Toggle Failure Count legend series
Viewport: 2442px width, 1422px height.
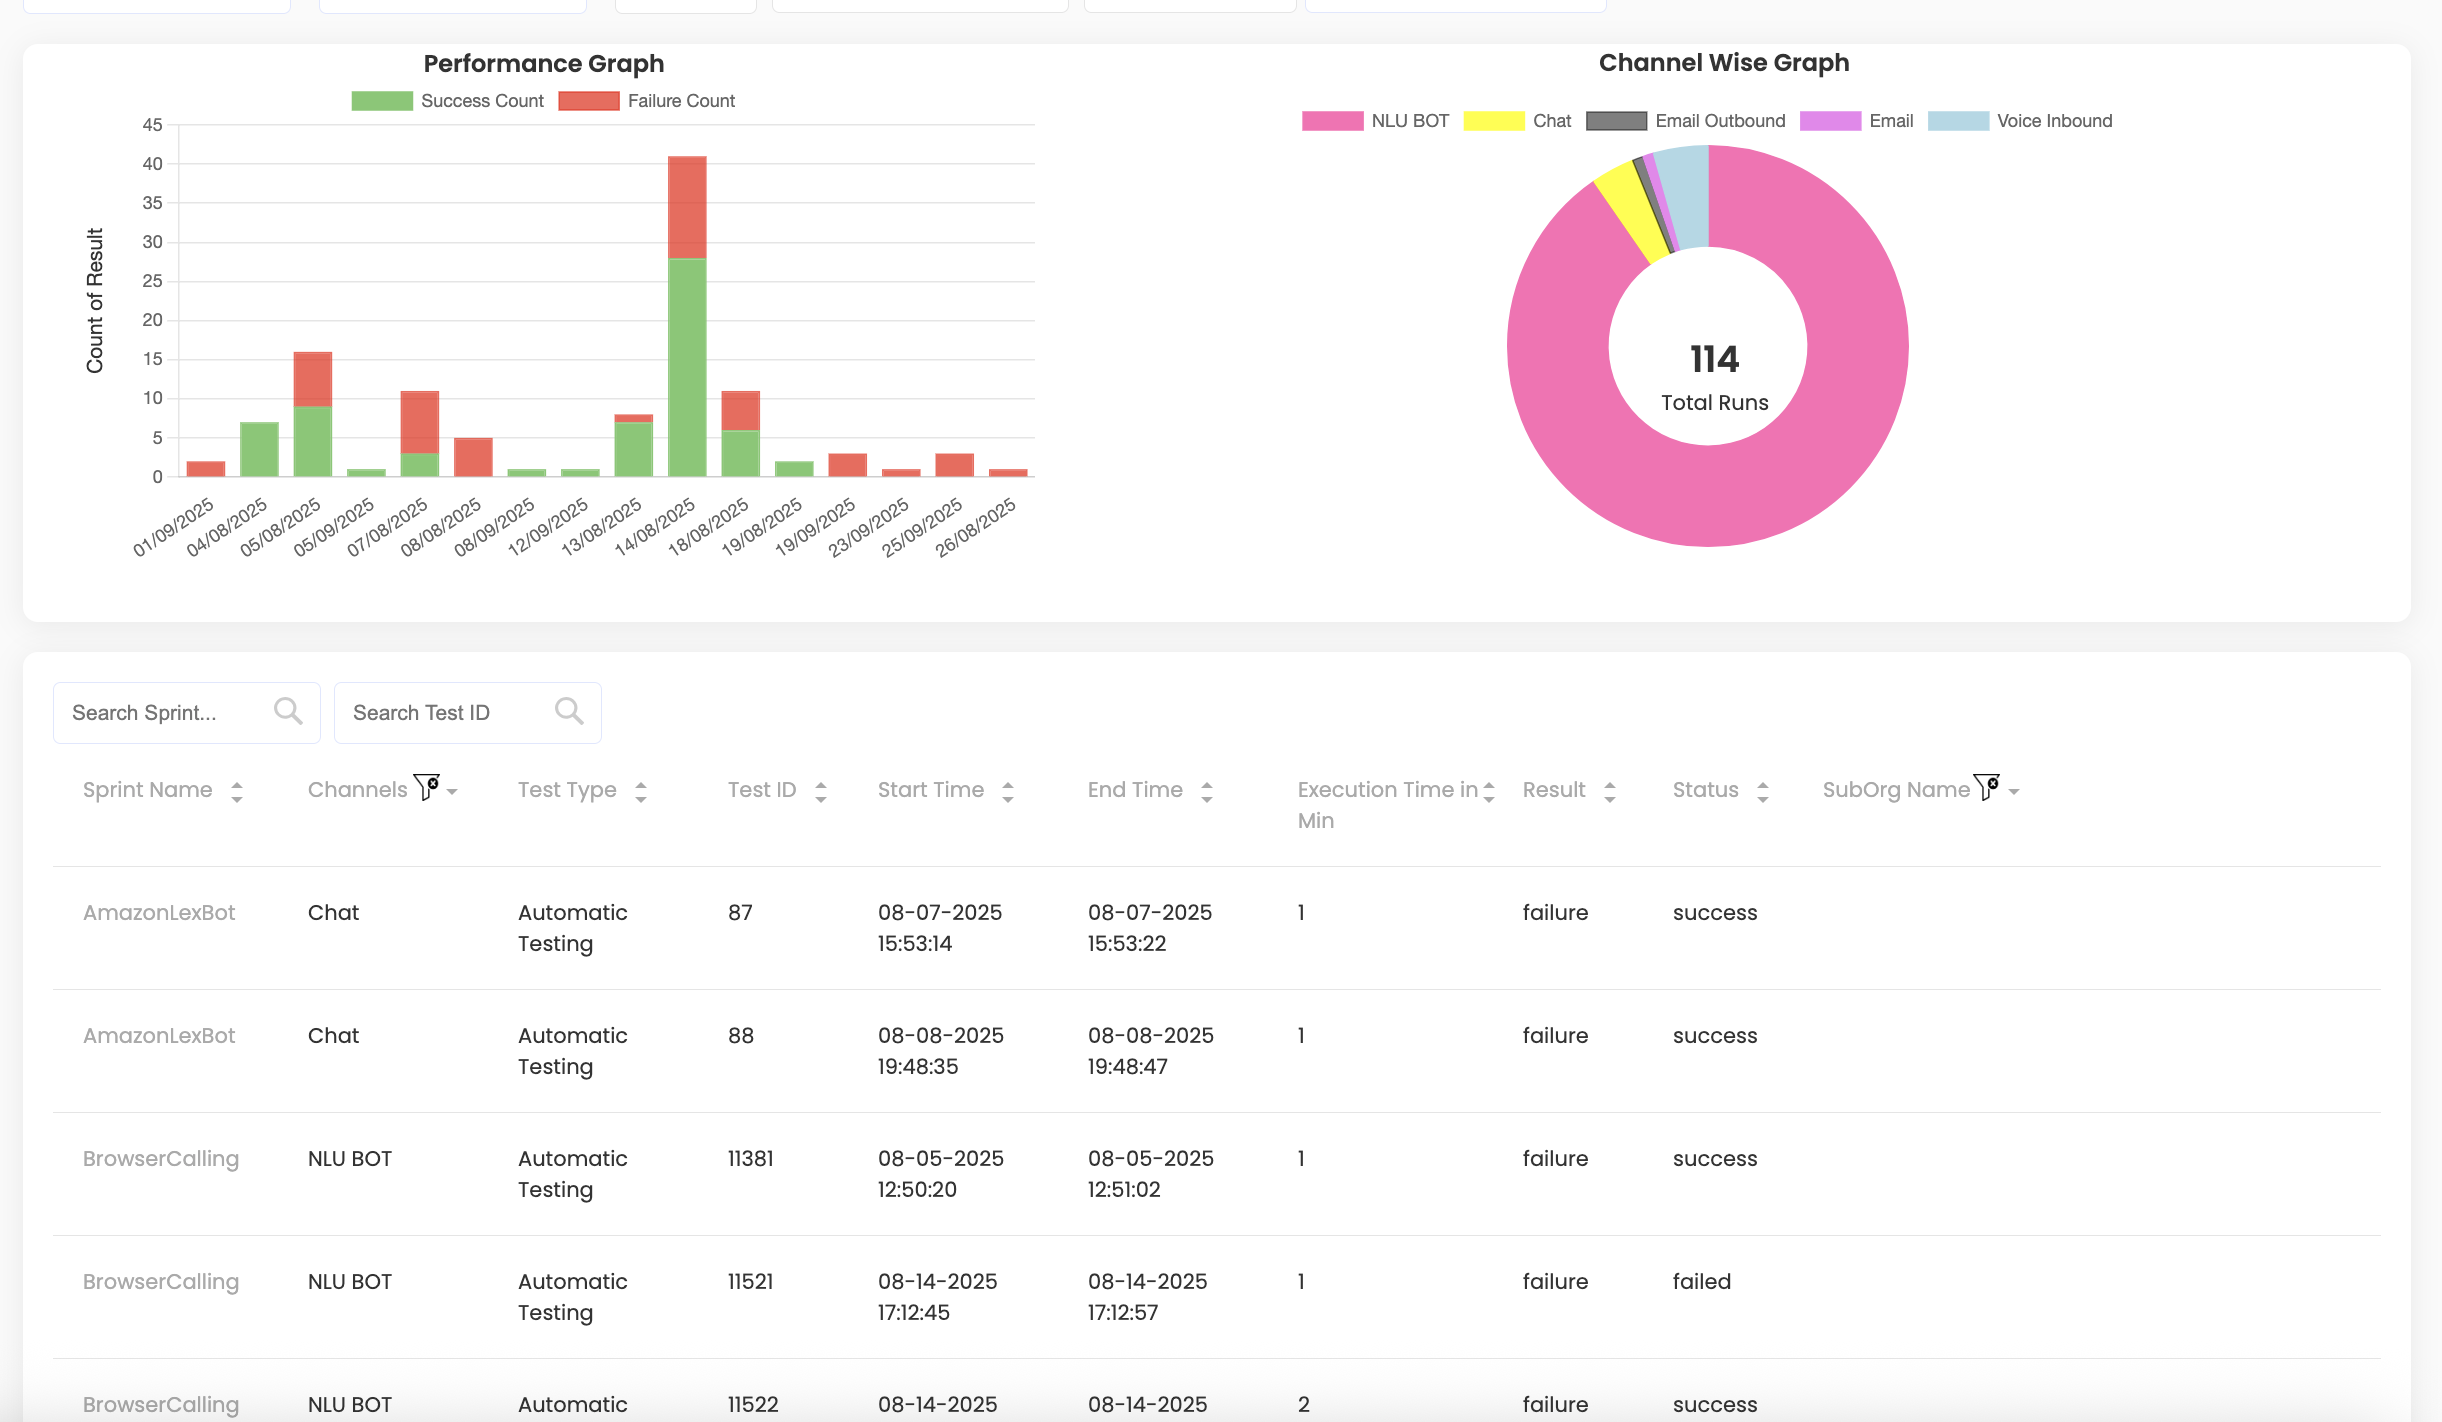[x=647, y=101]
